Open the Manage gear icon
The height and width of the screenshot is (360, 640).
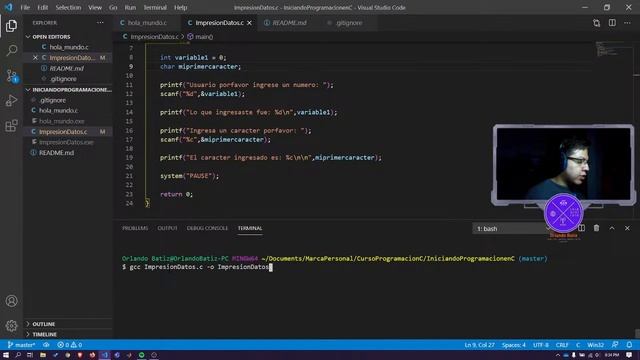(x=11, y=325)
